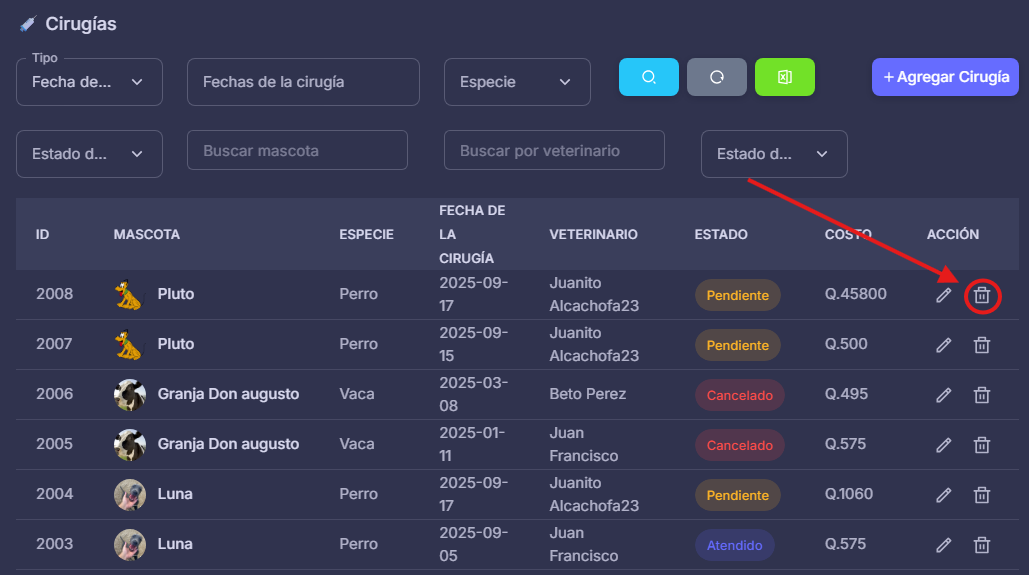The image size is (1029, 575).
Task: Expand the Especie dropdown
Action: point(517,82)
